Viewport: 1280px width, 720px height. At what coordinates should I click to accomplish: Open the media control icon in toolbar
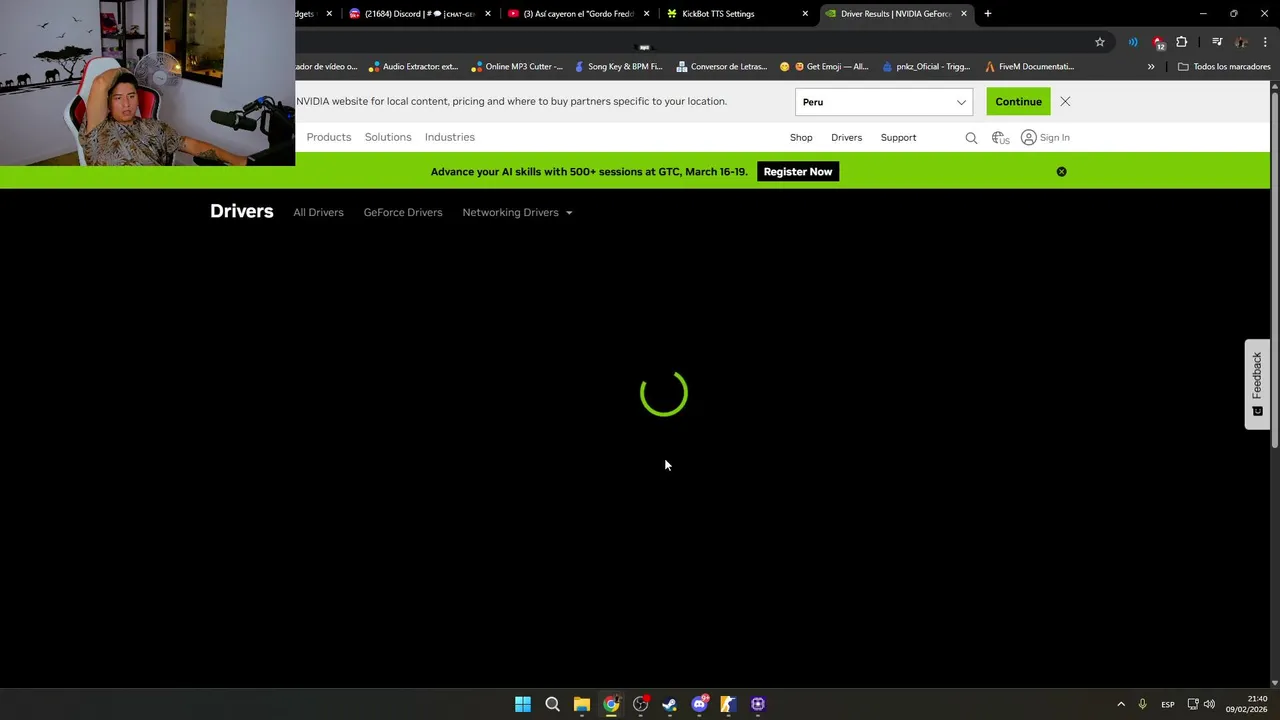(x=1217, y=42)
